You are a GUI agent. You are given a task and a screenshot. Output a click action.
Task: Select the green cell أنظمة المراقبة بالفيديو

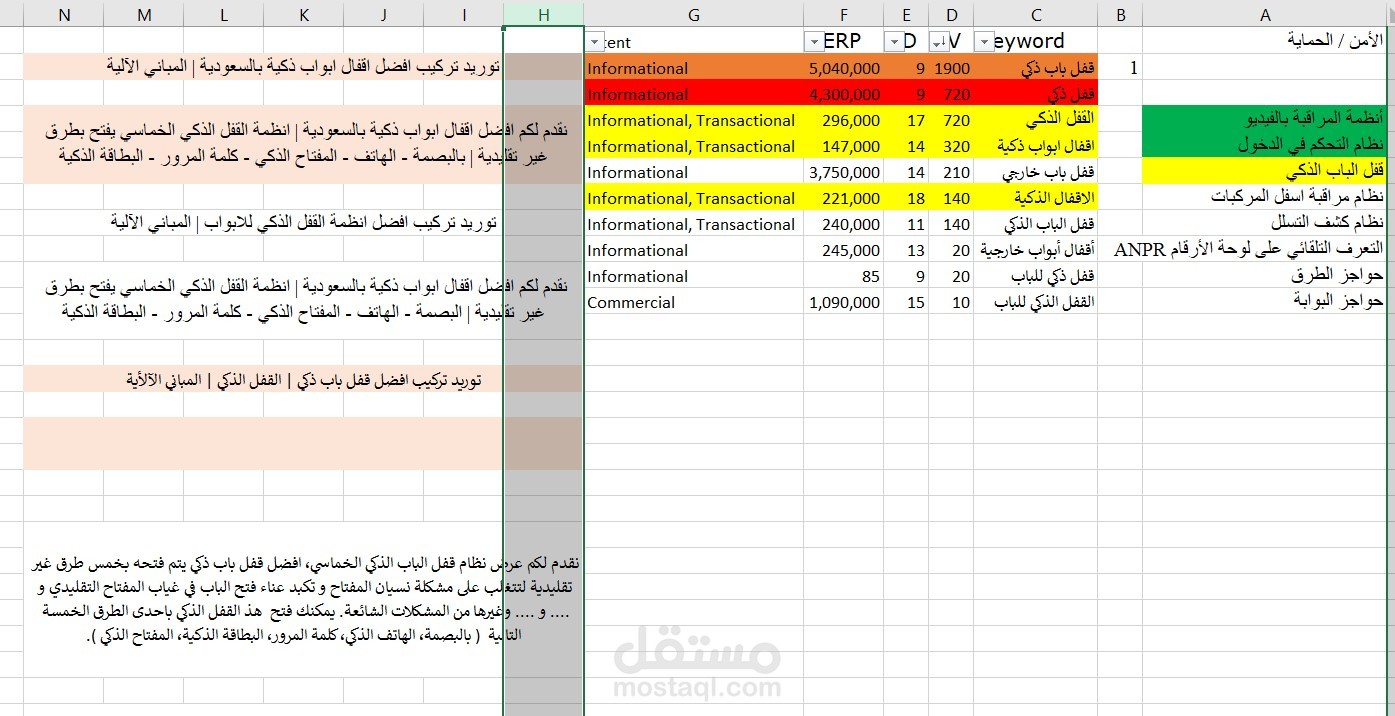tap(1265, 120)
